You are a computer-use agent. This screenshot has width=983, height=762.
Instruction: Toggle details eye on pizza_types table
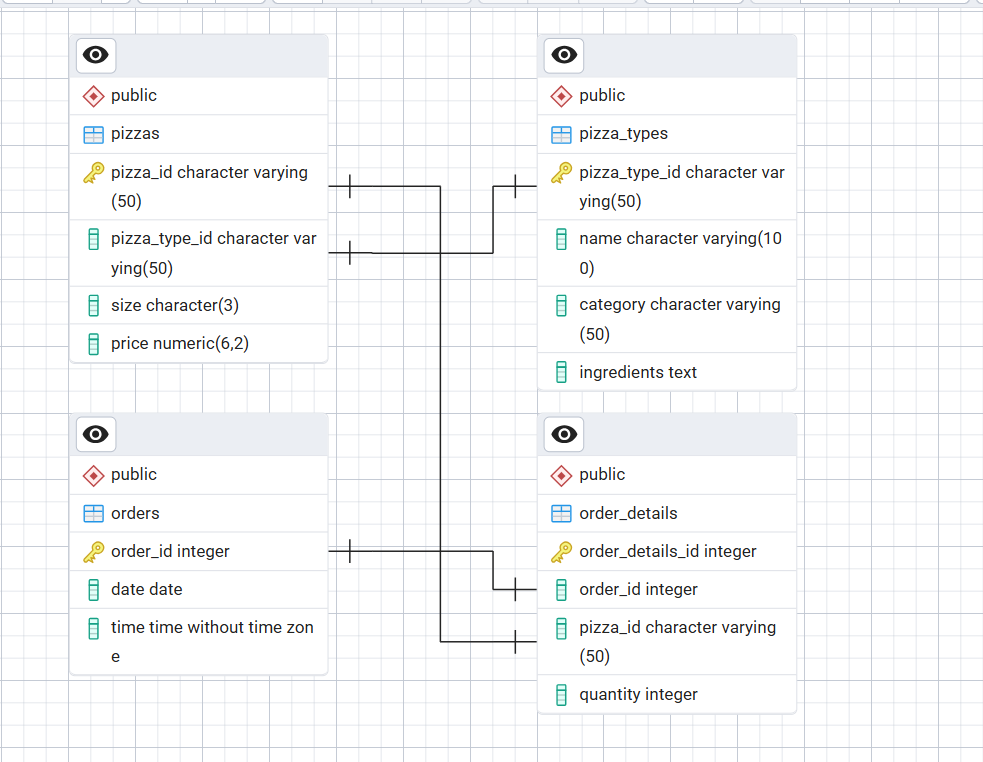[x=564, y=55]
